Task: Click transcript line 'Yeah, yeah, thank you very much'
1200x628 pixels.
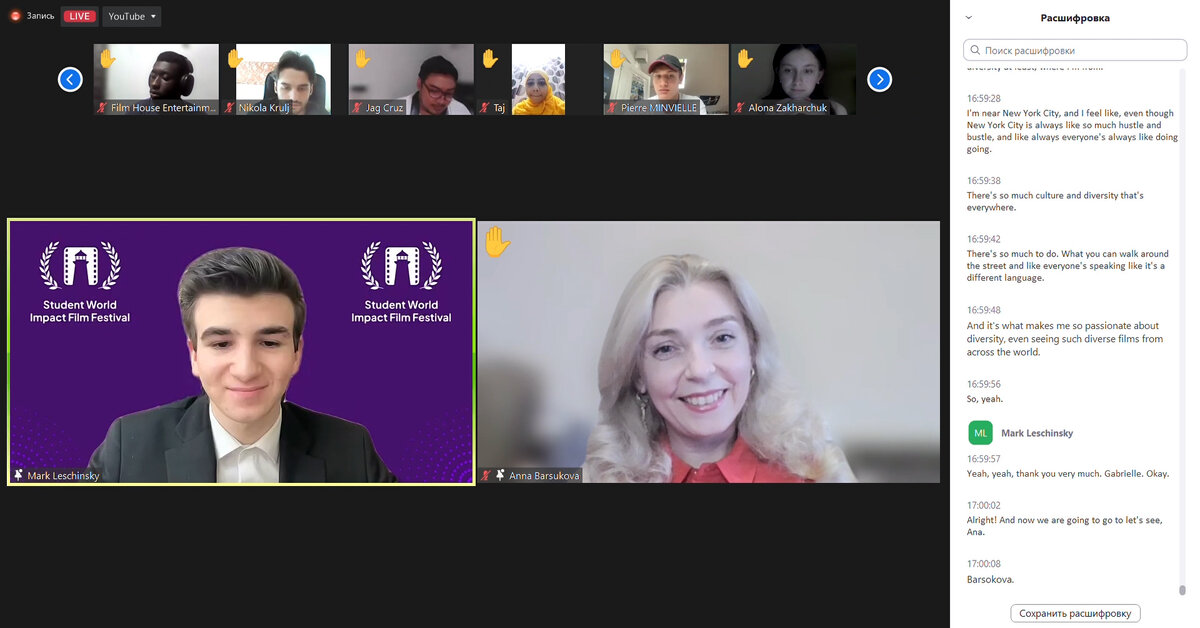Action: click(1067, 473)
